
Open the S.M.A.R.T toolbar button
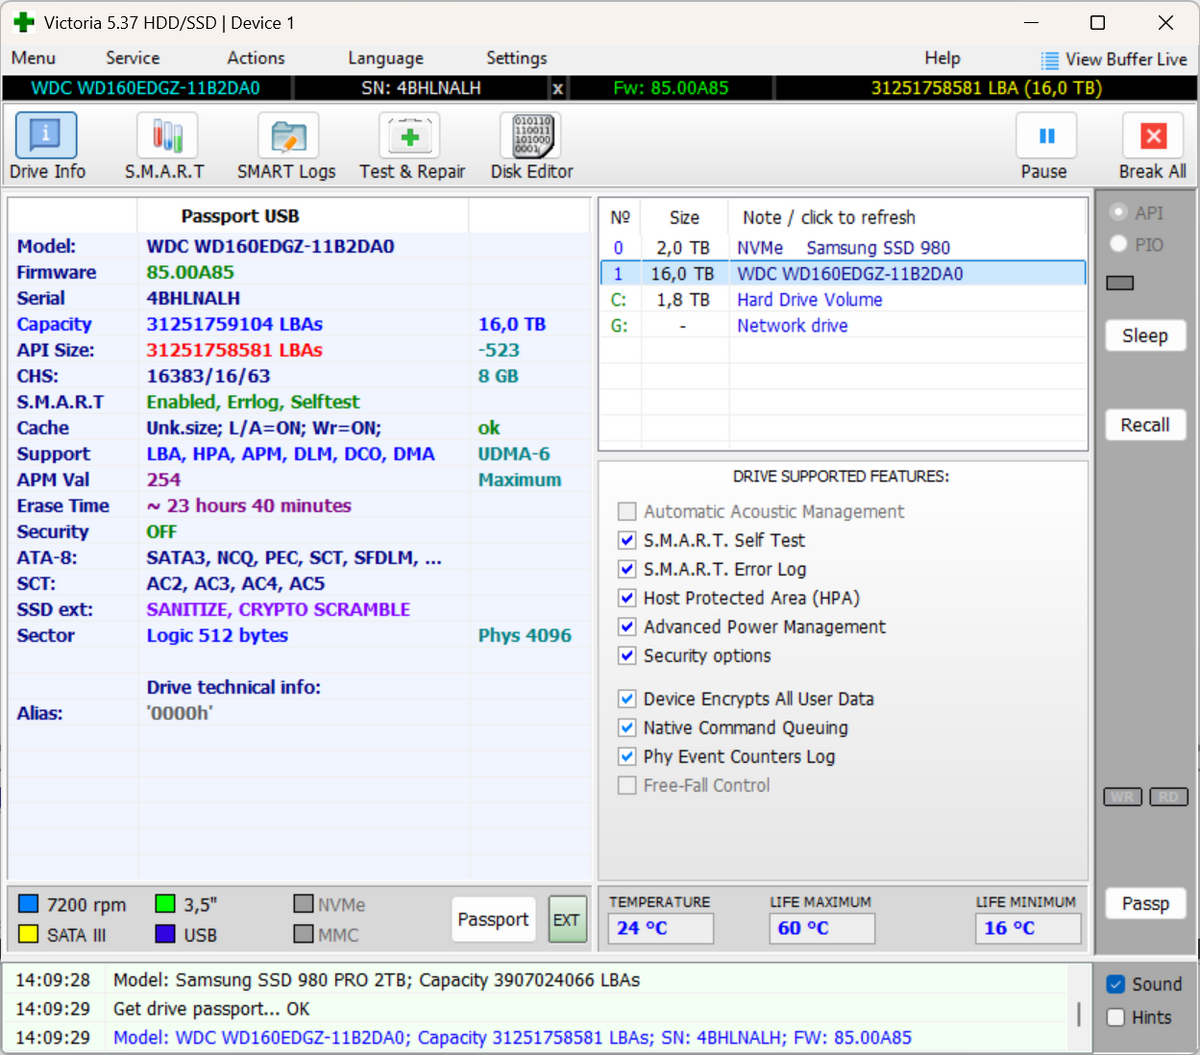(x=165, y=146)
